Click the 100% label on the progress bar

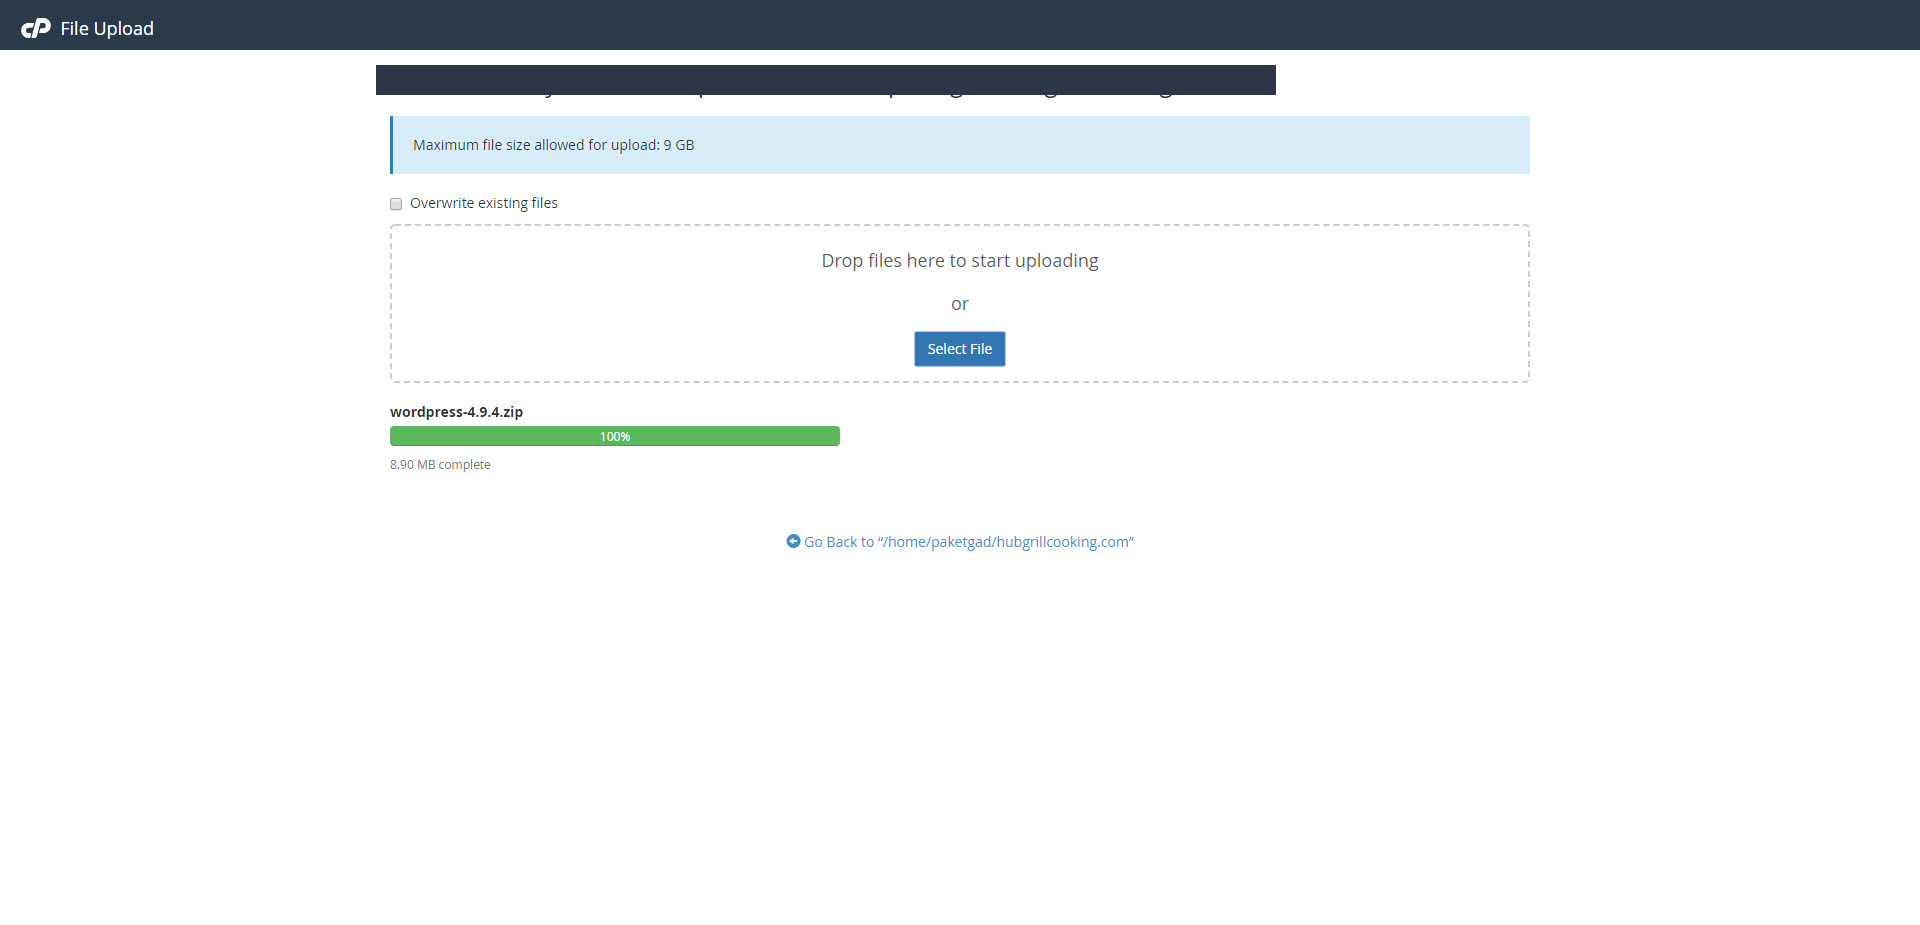(615, 437)
